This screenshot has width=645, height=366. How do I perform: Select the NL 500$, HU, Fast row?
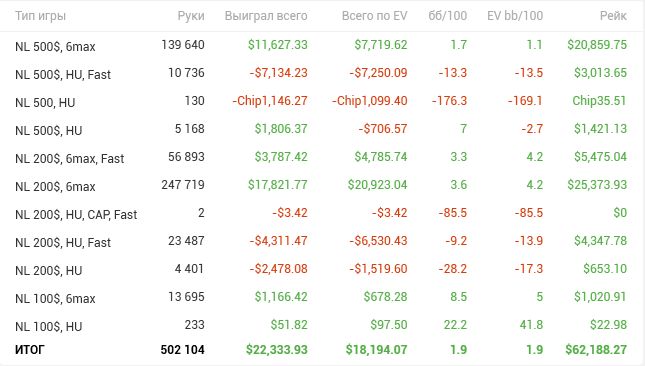[321, 74]
